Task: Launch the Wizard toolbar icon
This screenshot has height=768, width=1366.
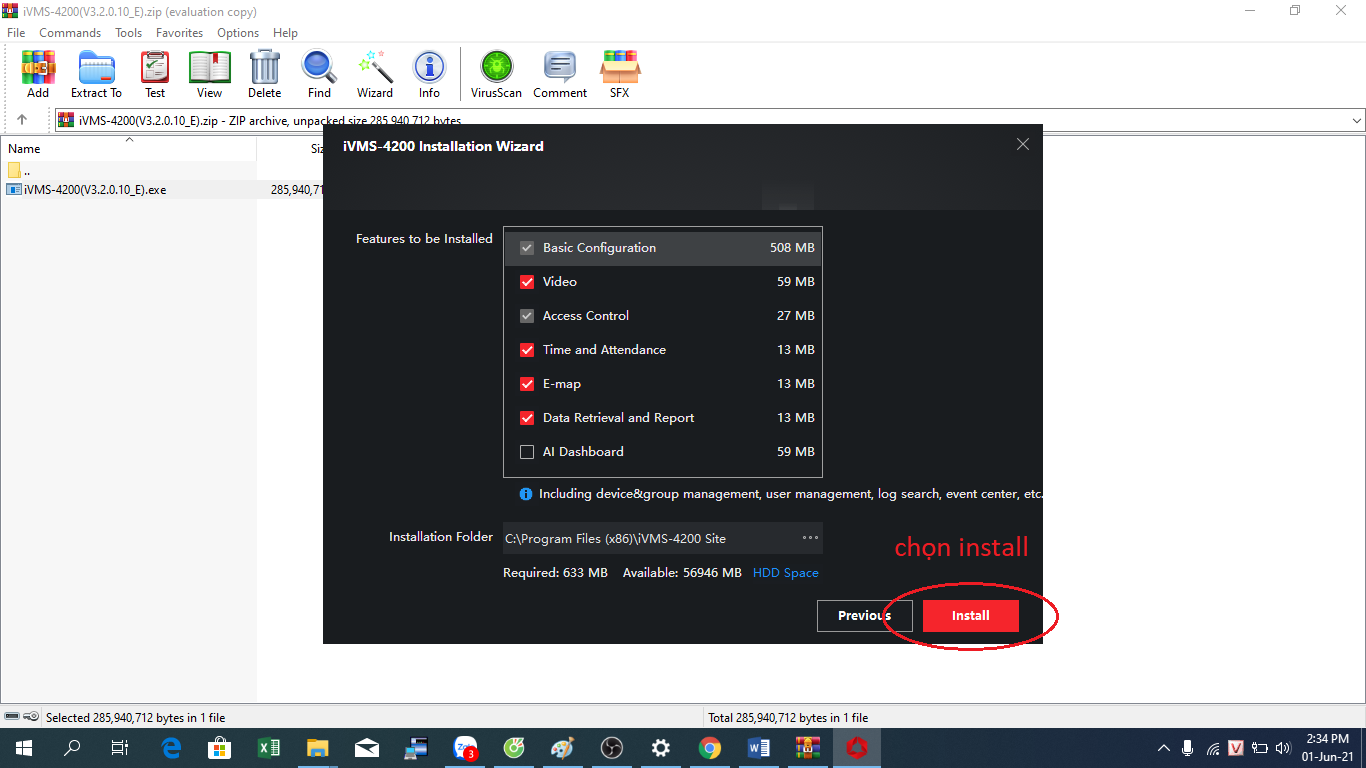Action: coord(375,75)
